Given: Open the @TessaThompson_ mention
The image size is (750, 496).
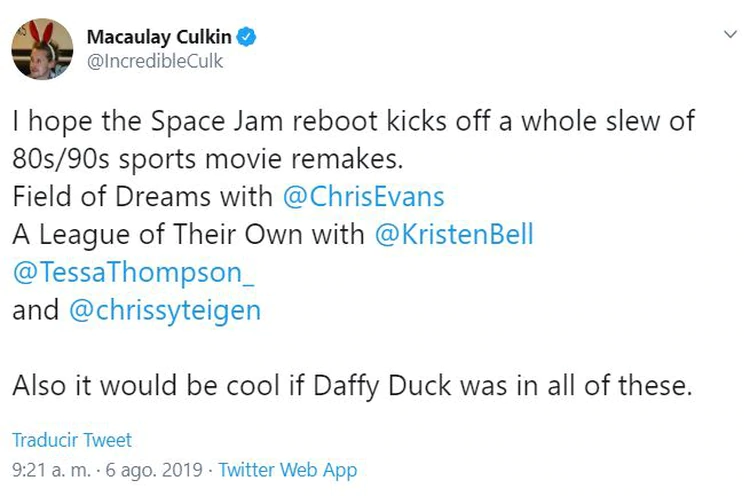Looking at the screenshot, I should 128,273.
